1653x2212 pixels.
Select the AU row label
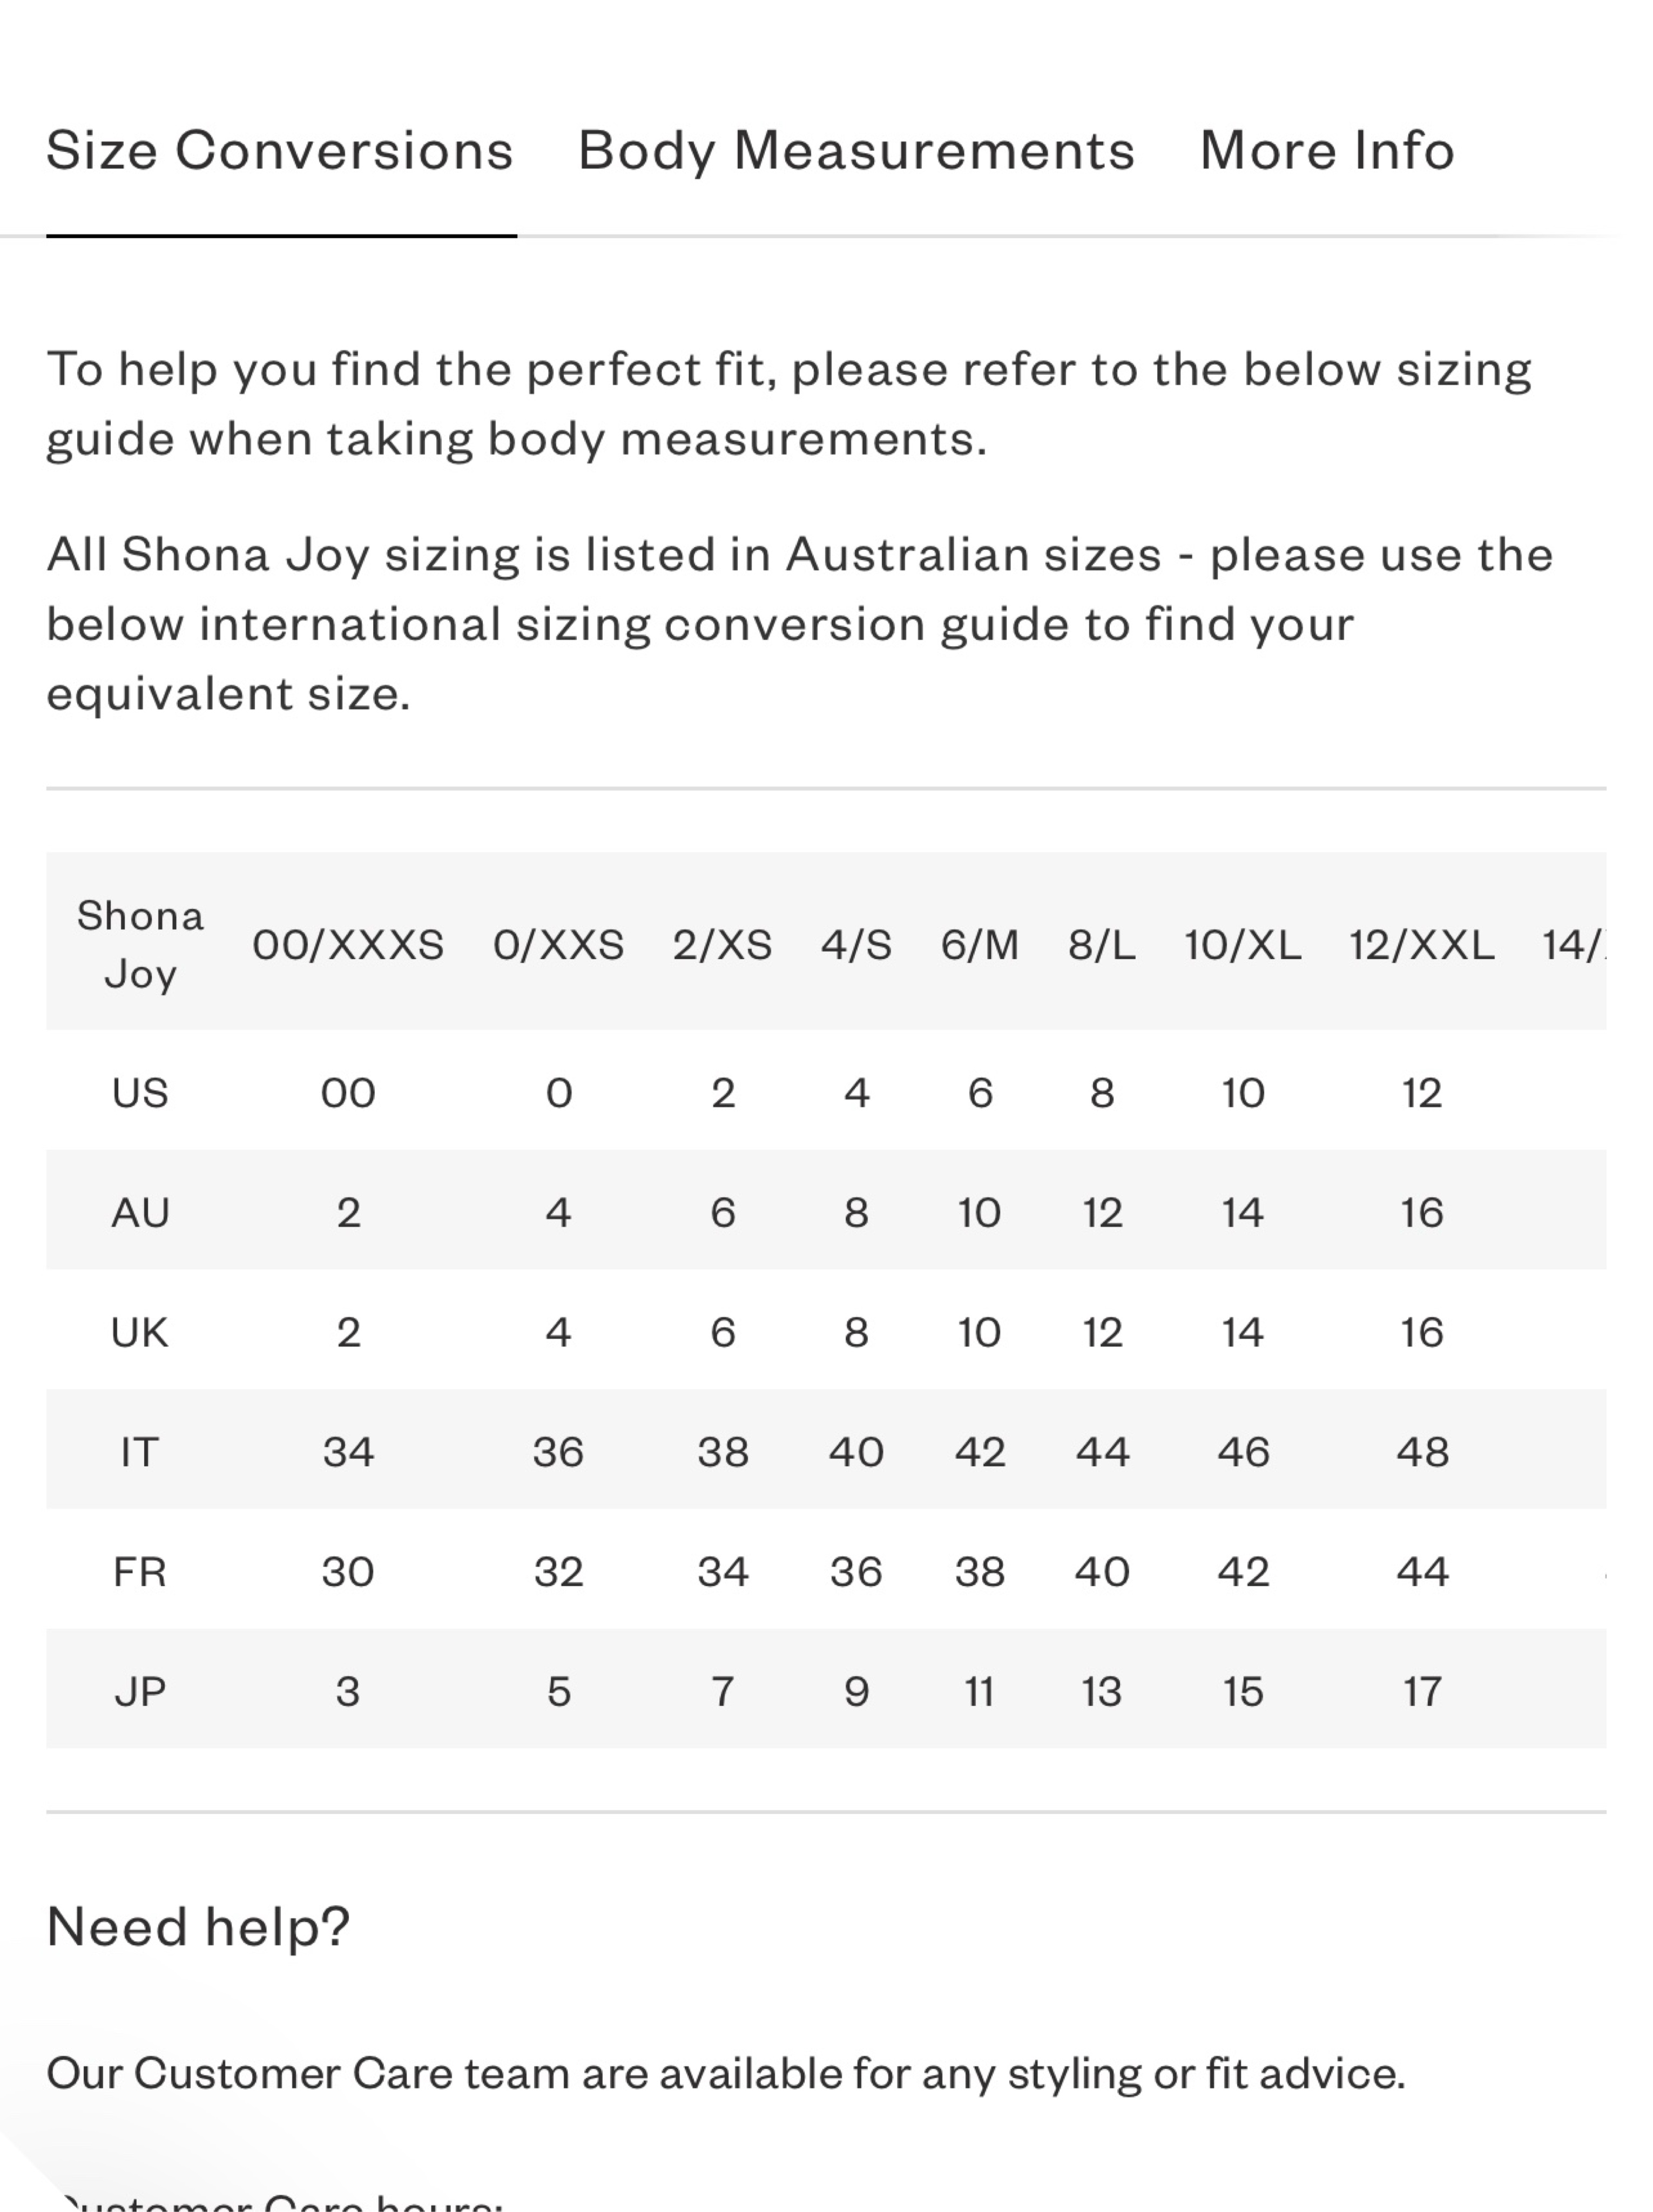click(140, 1213)
